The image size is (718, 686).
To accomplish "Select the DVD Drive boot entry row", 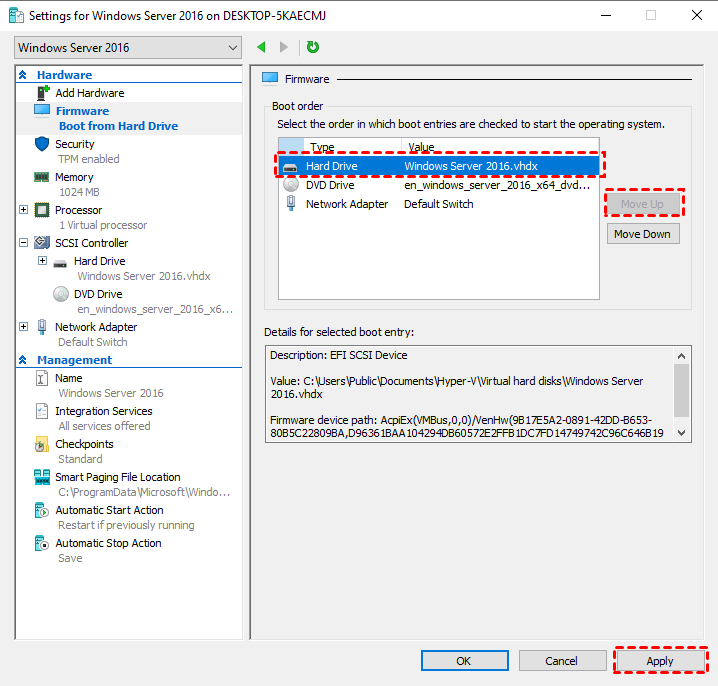I will (439, 185).
